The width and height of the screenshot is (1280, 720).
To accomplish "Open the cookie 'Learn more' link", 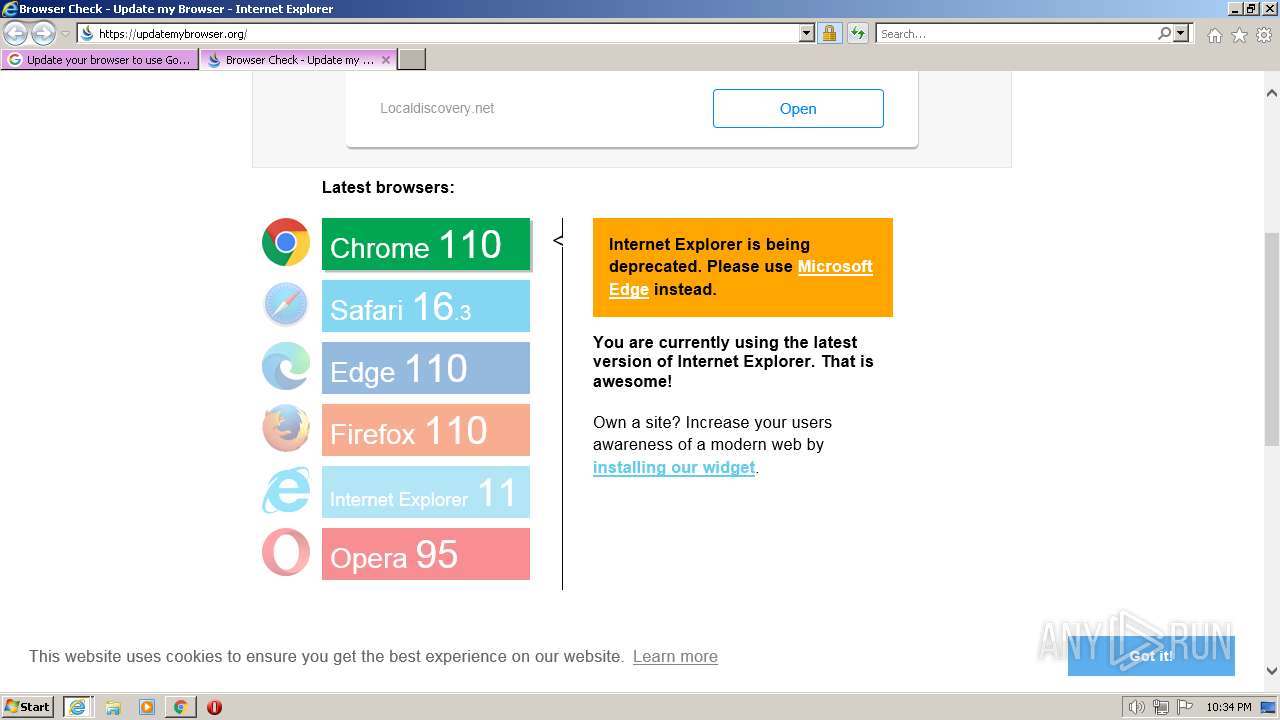I will pyautogui.click(x=675, y=656).
